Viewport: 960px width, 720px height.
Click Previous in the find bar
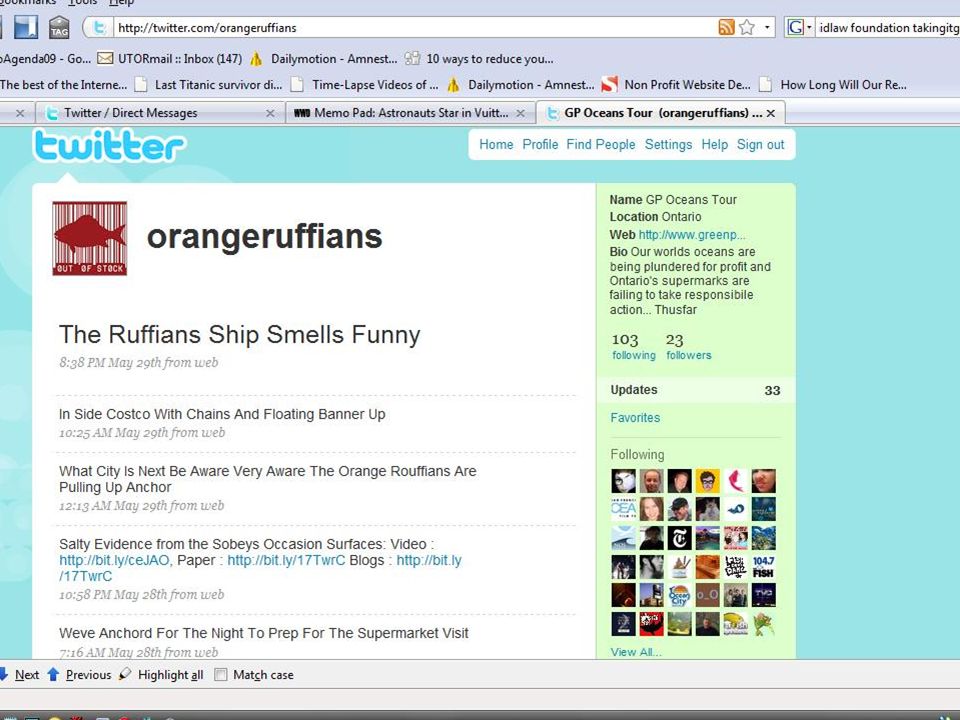[x=80, y=675]
